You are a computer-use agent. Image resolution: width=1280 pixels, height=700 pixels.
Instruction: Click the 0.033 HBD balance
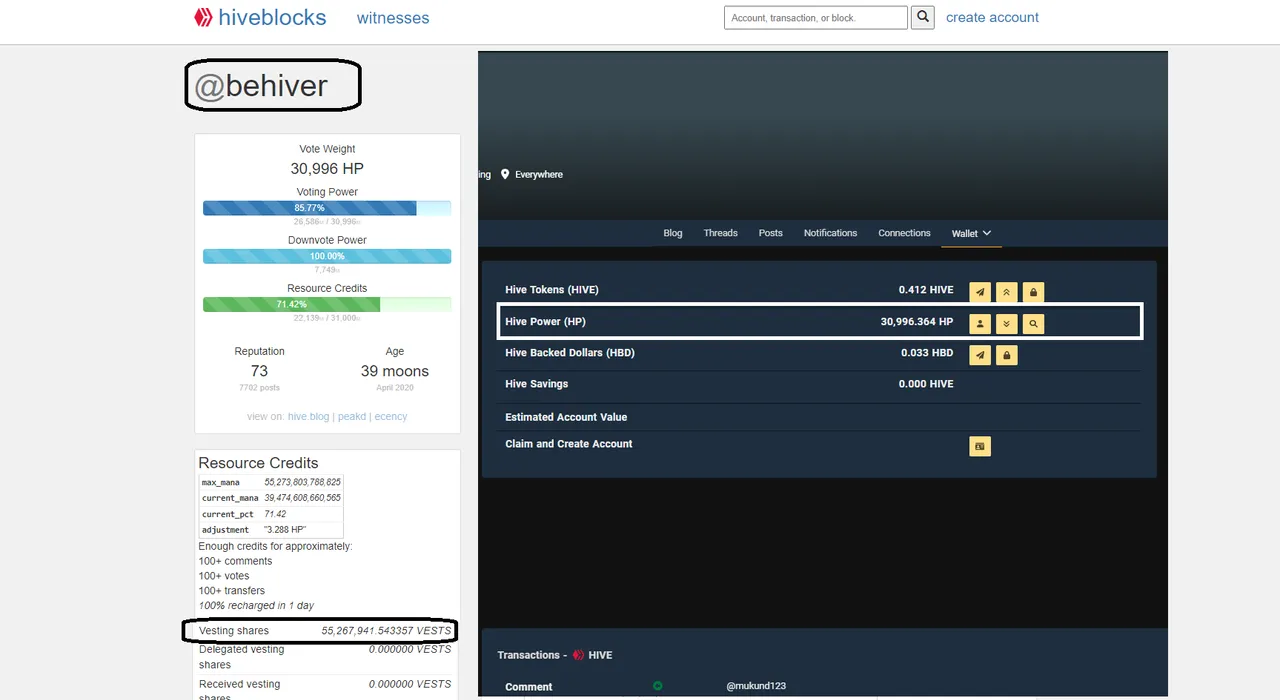pyautogui.click(x=927, y=353)
